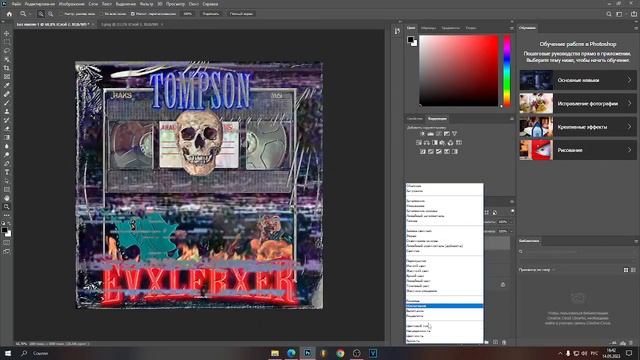Select the Zoom tool in toolbox
The image size is (640, 360).
click(x=7, y=207)
